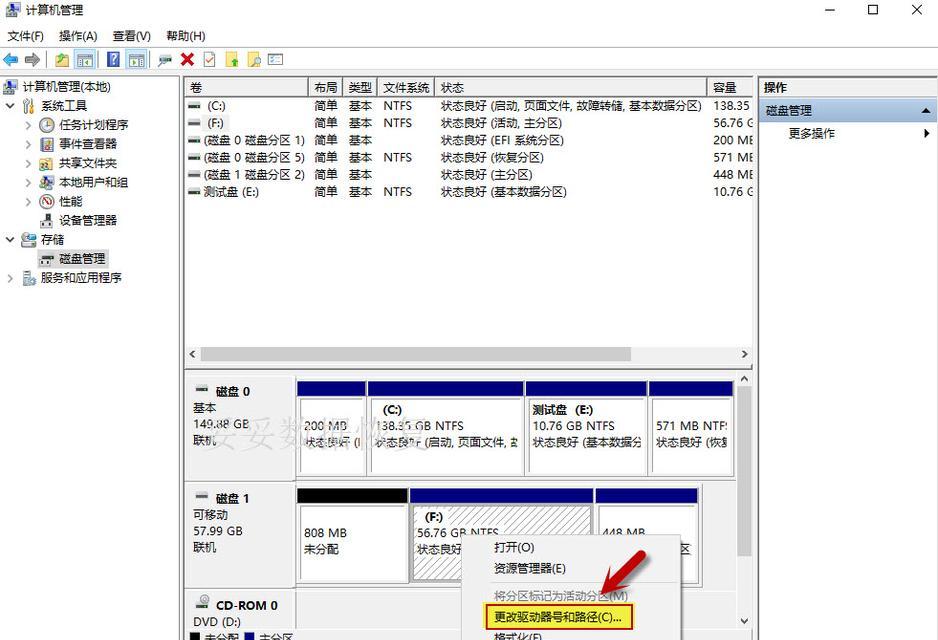Select the 200 MB partition block on 磁盘 0
938x640 pixels.
[331, 429]
